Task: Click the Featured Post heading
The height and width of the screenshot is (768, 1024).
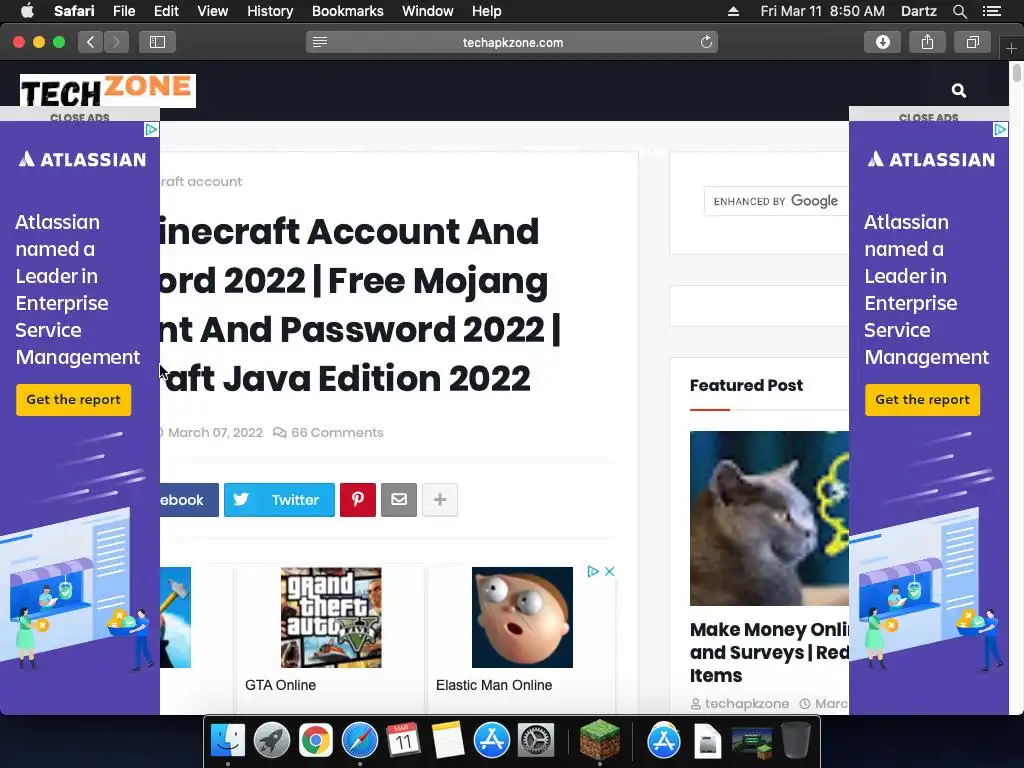Action: (x=746, y=385)
